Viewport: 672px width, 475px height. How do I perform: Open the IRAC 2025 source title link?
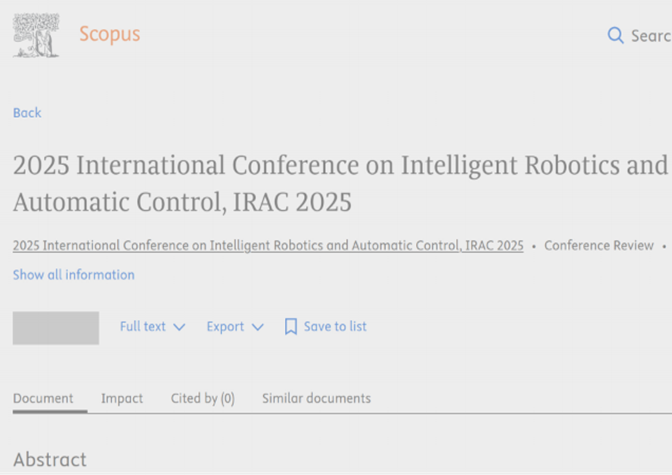pos(268,246)
